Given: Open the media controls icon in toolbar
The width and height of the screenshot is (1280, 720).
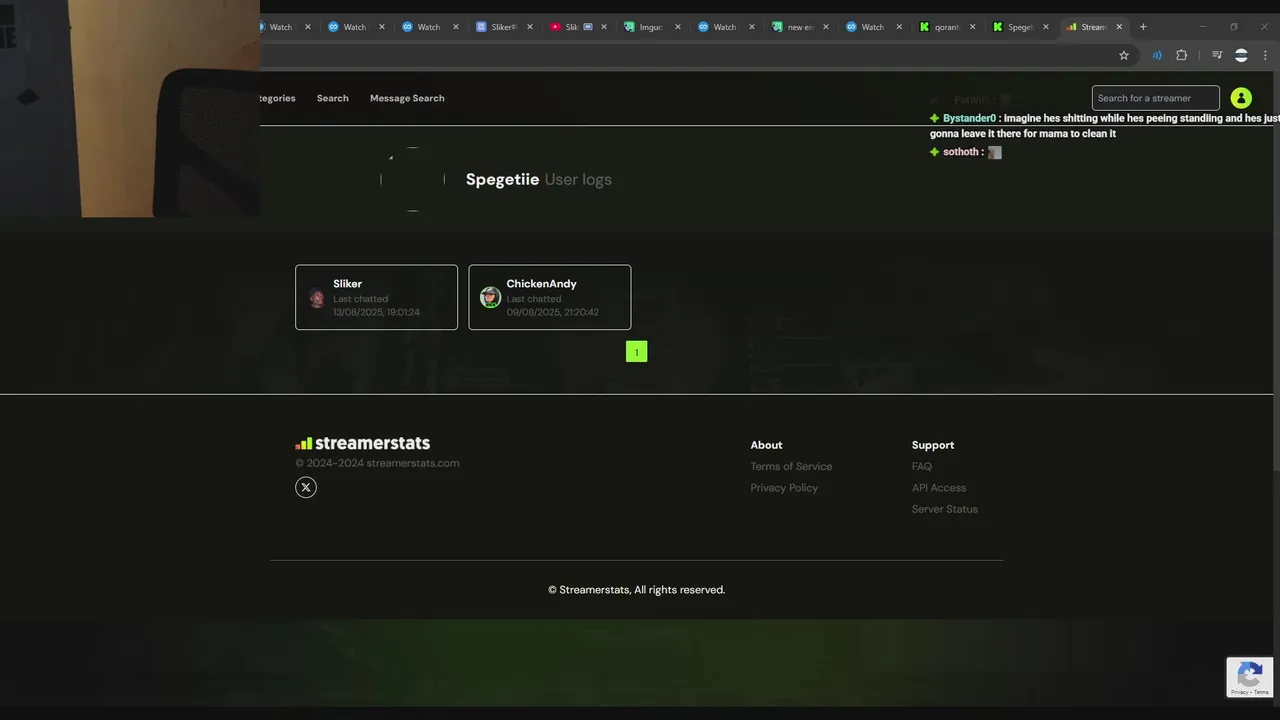Looking at the screenshot, I should pos(1217,55).
